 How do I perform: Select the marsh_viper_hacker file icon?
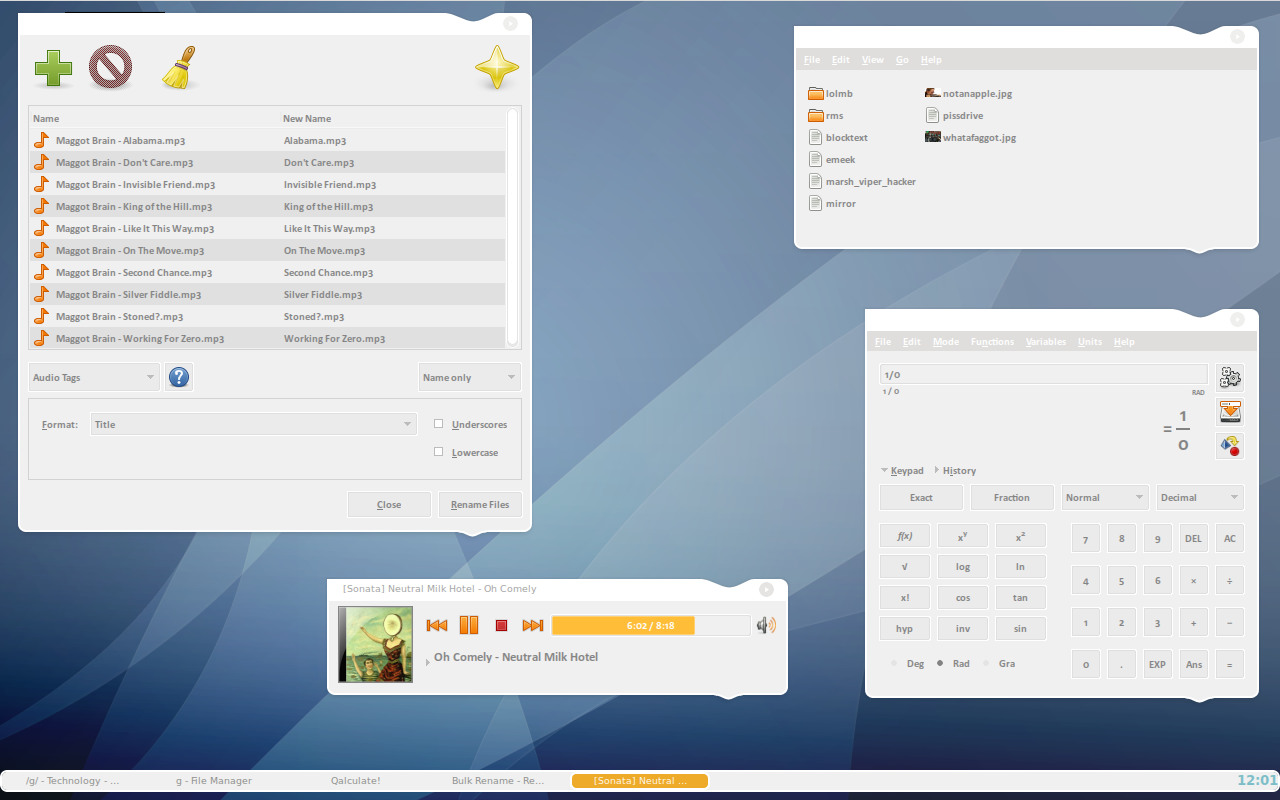[x=816, y=181]
